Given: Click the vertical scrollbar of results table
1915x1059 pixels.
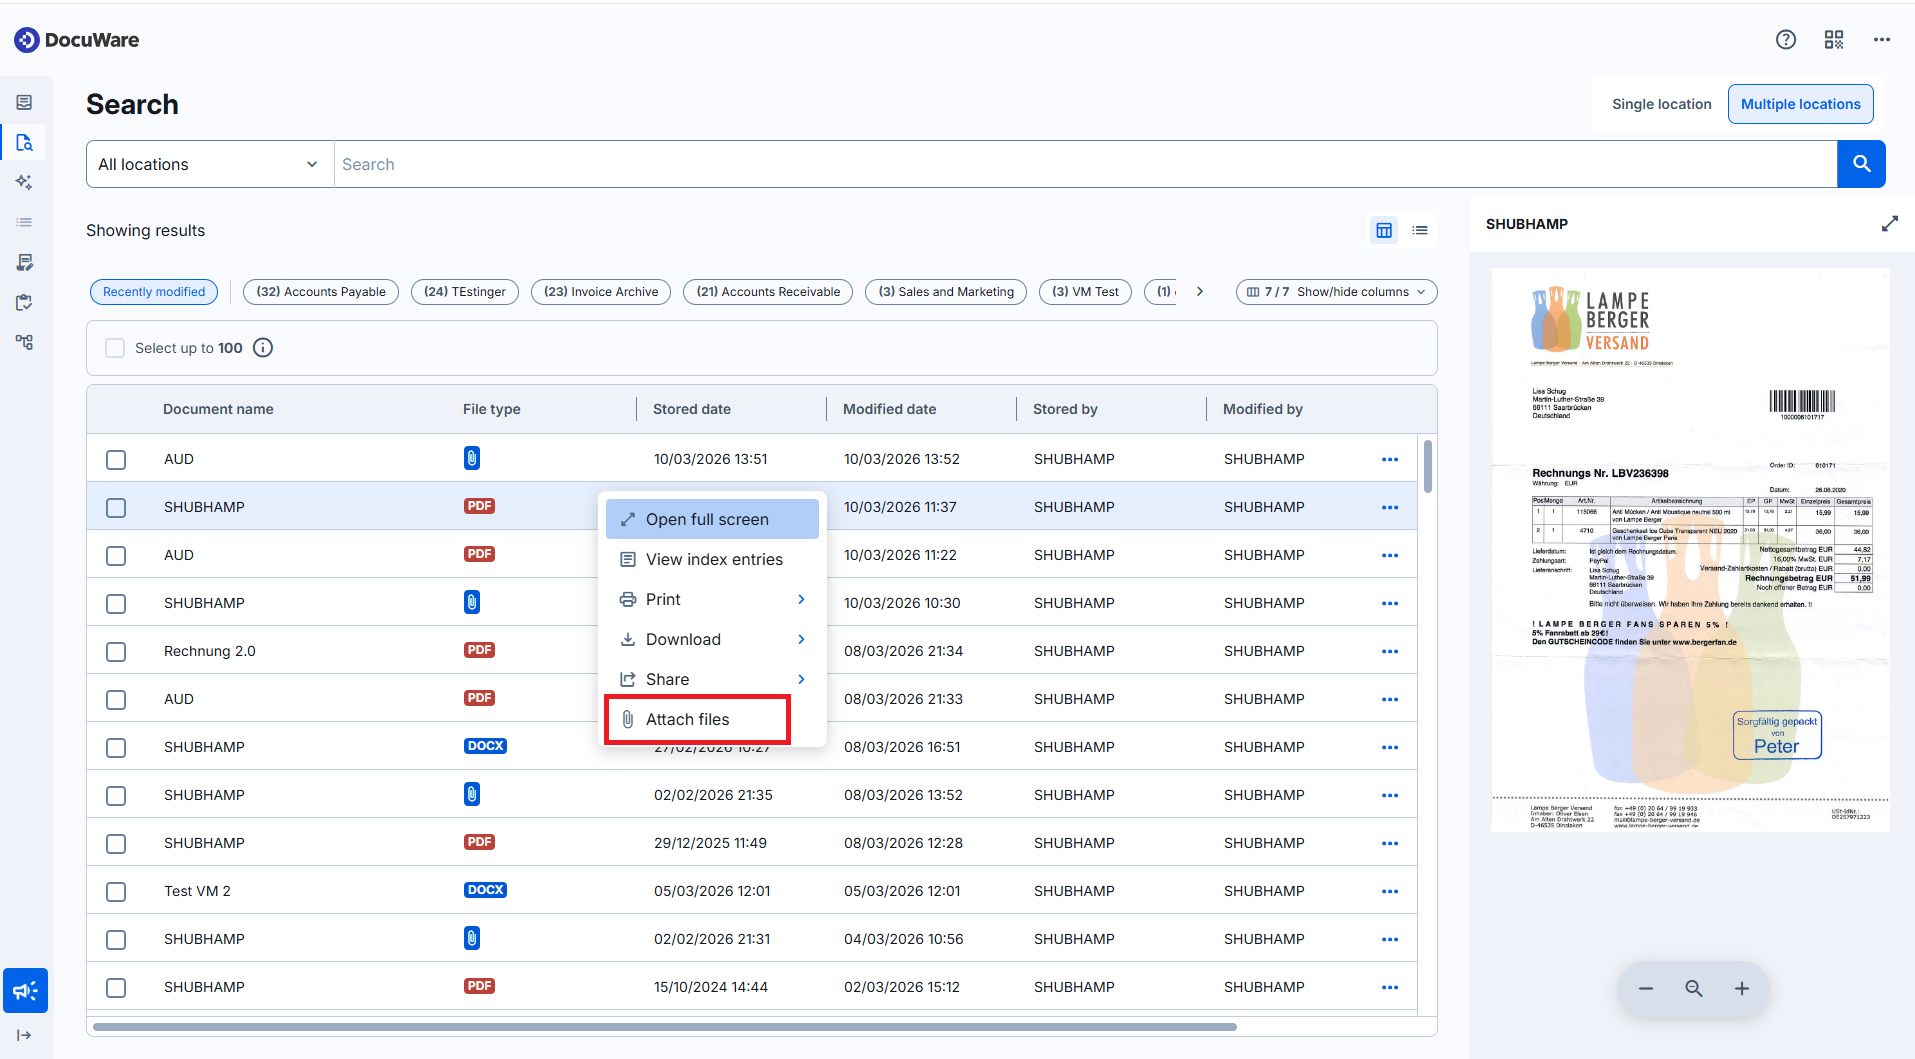Looking at the screenshot, I should (x=1428, y=466).
